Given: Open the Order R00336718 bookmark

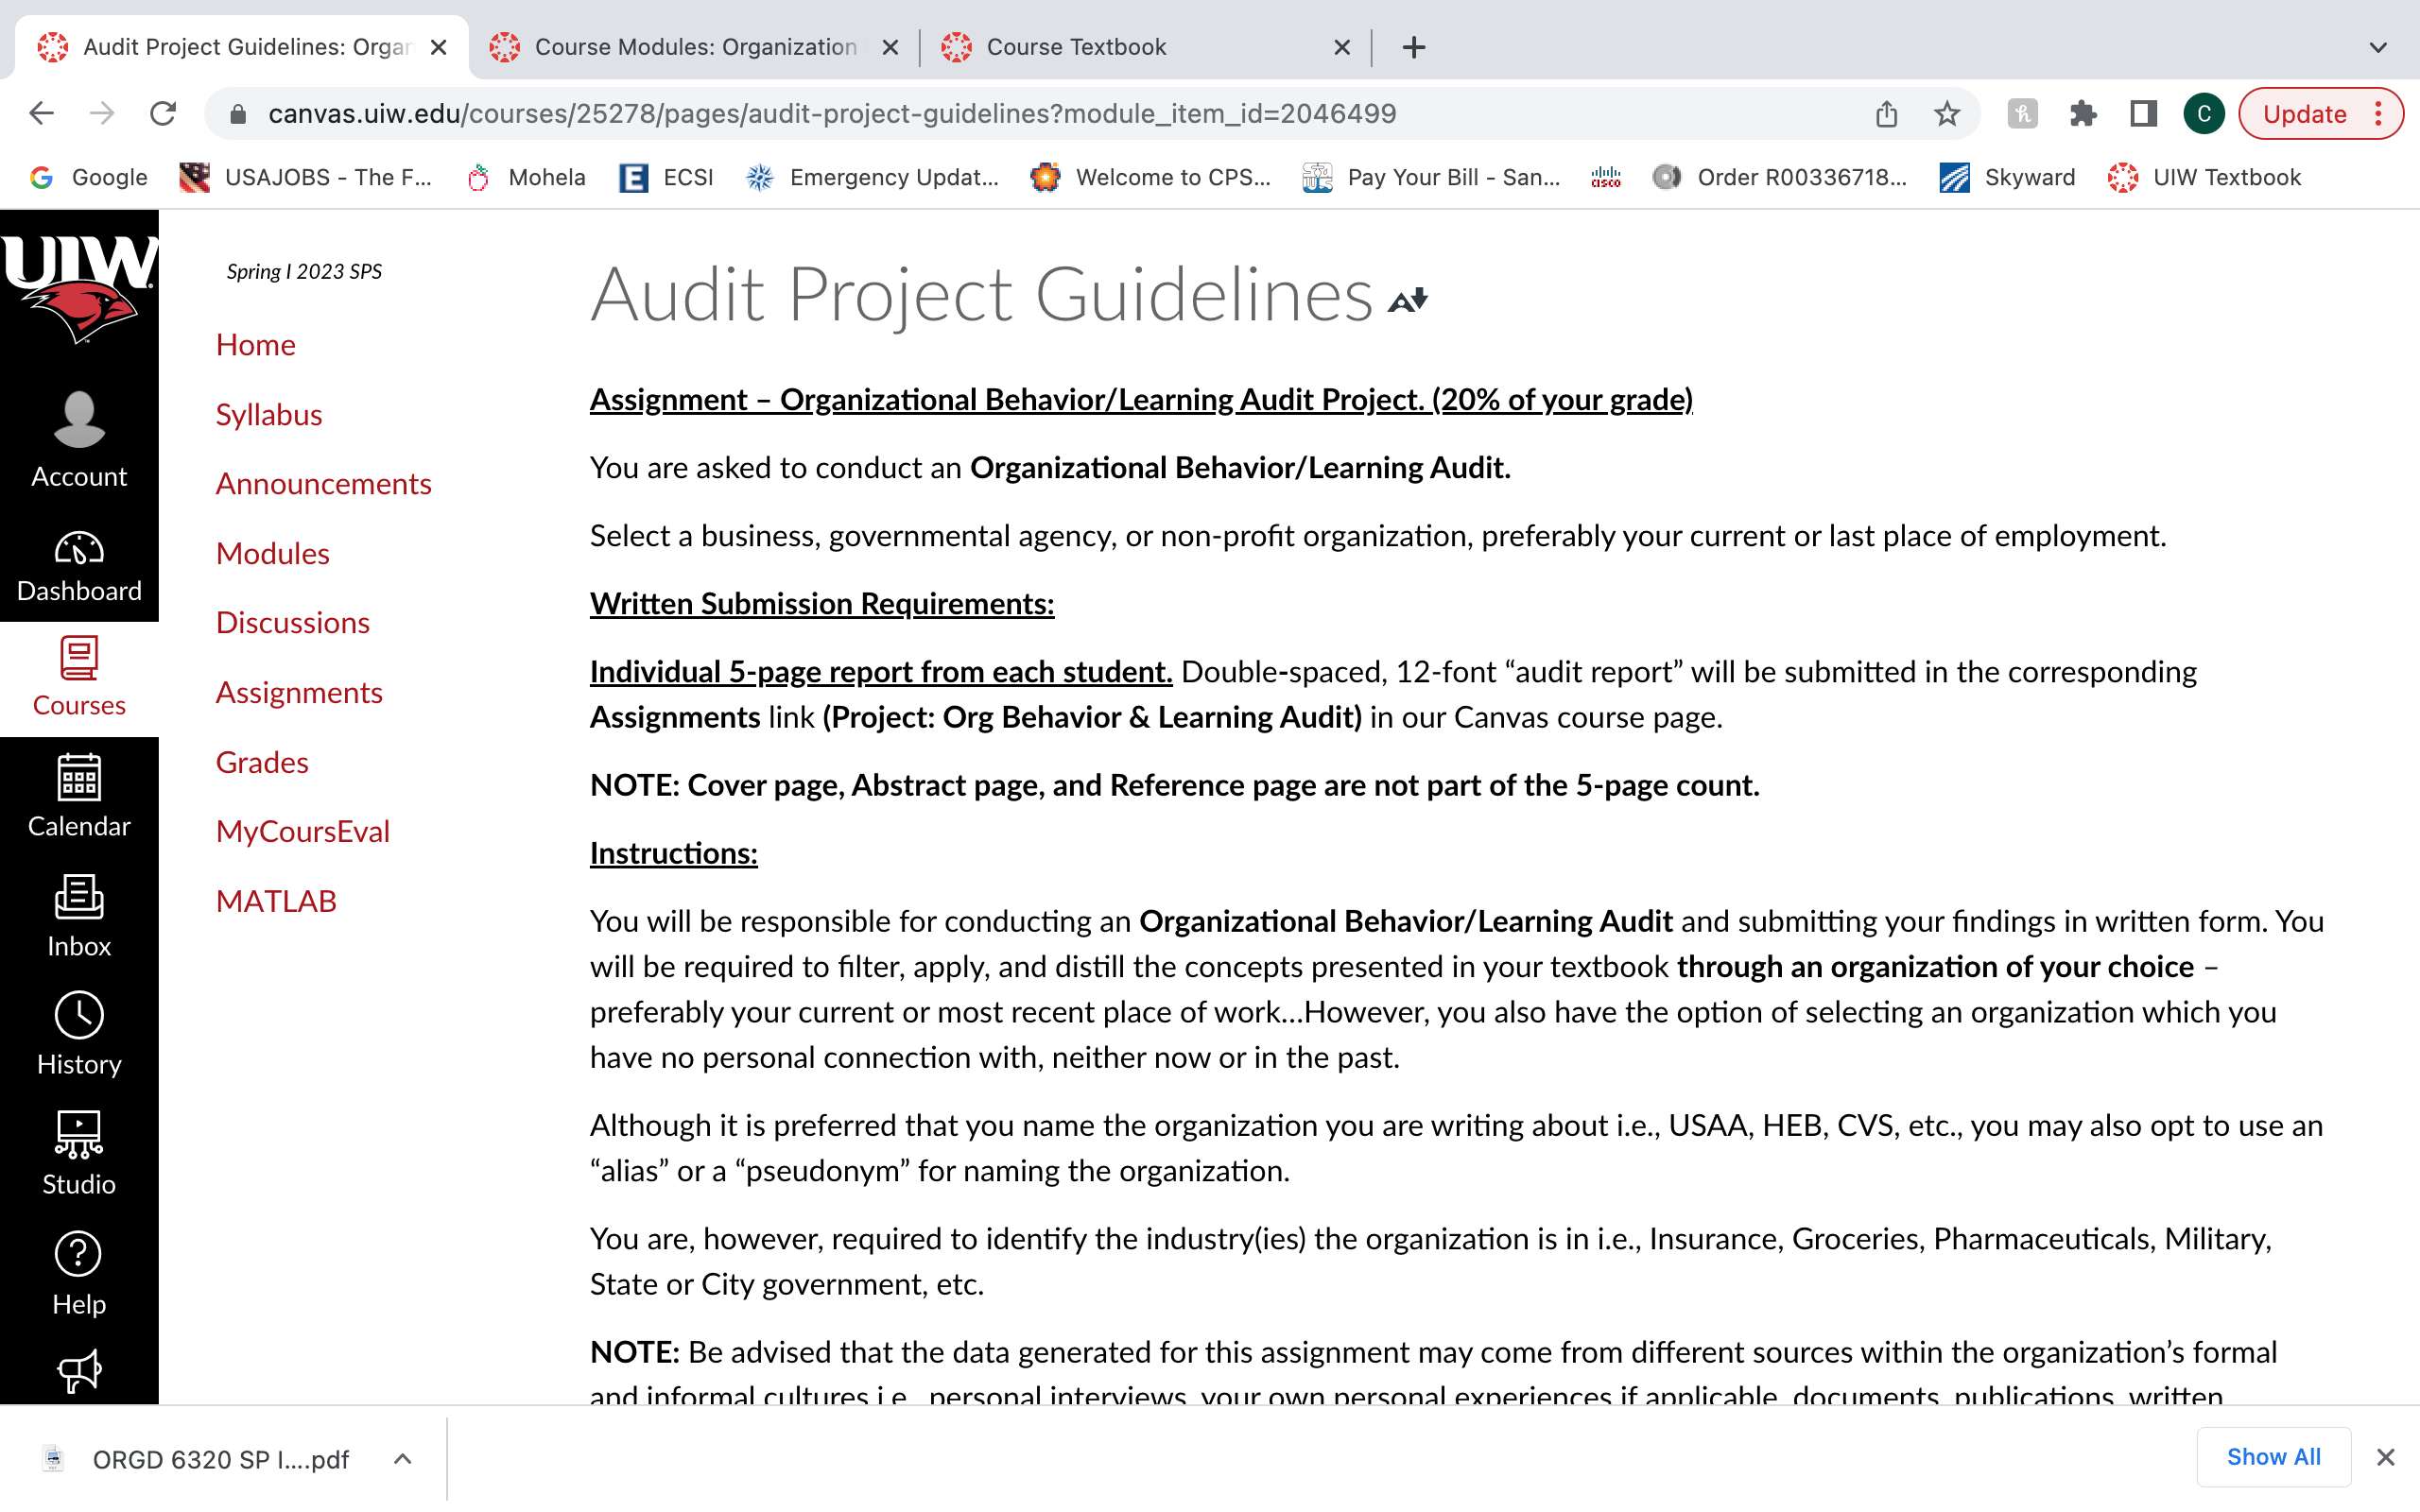Looking at the screenshot, I should (1779, 177).
